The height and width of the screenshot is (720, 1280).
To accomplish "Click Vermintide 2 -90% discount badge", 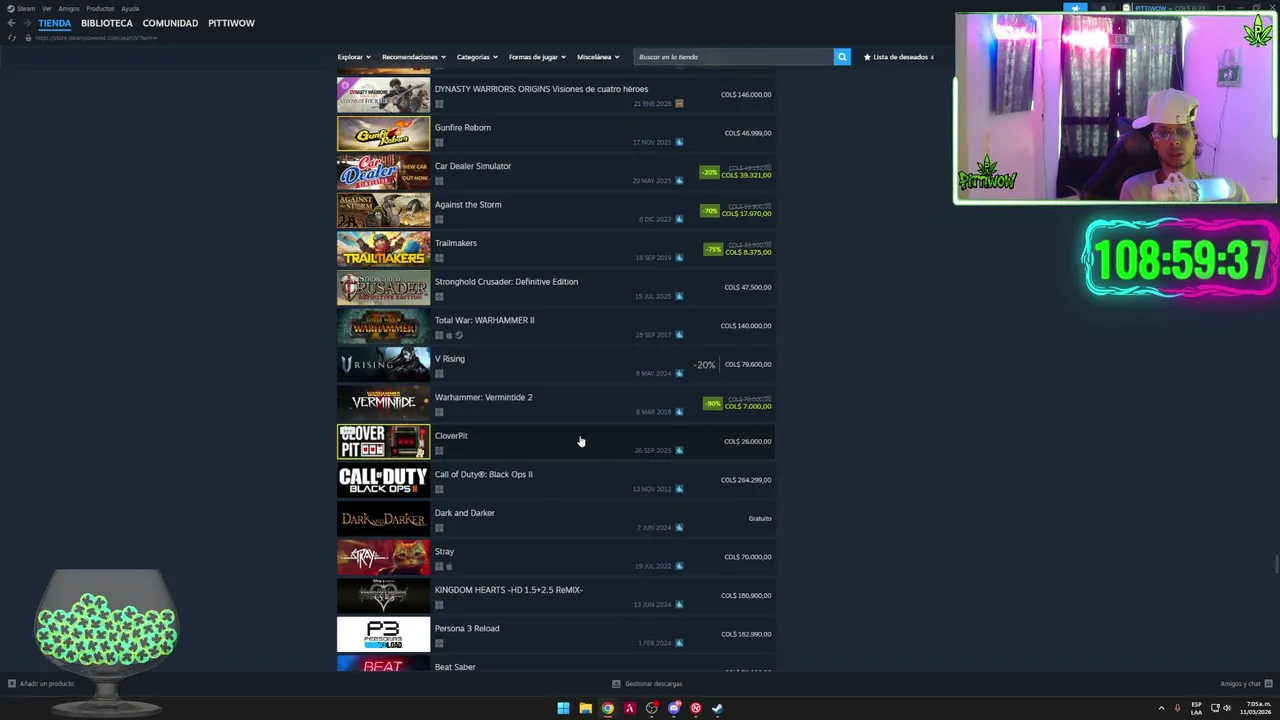I will [713, 403].
